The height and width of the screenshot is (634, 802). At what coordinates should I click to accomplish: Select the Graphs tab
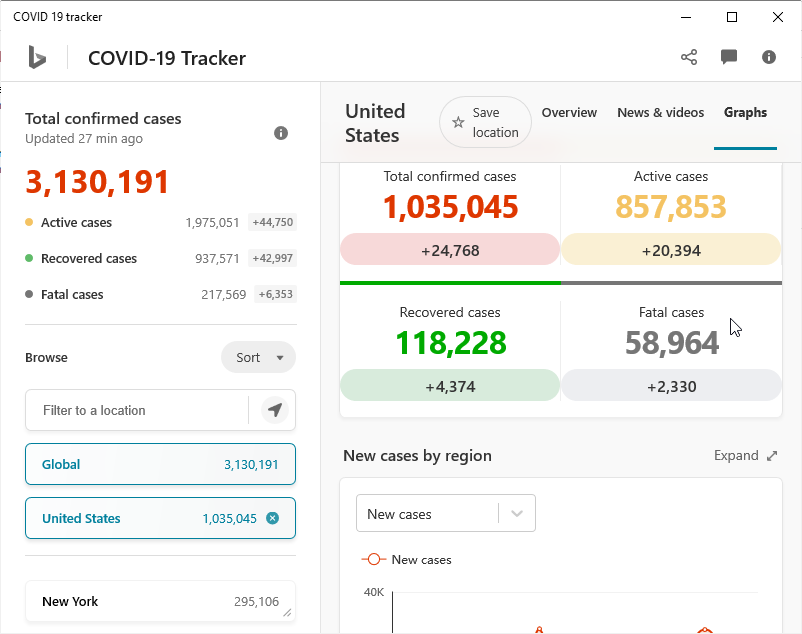coord(745,112)
